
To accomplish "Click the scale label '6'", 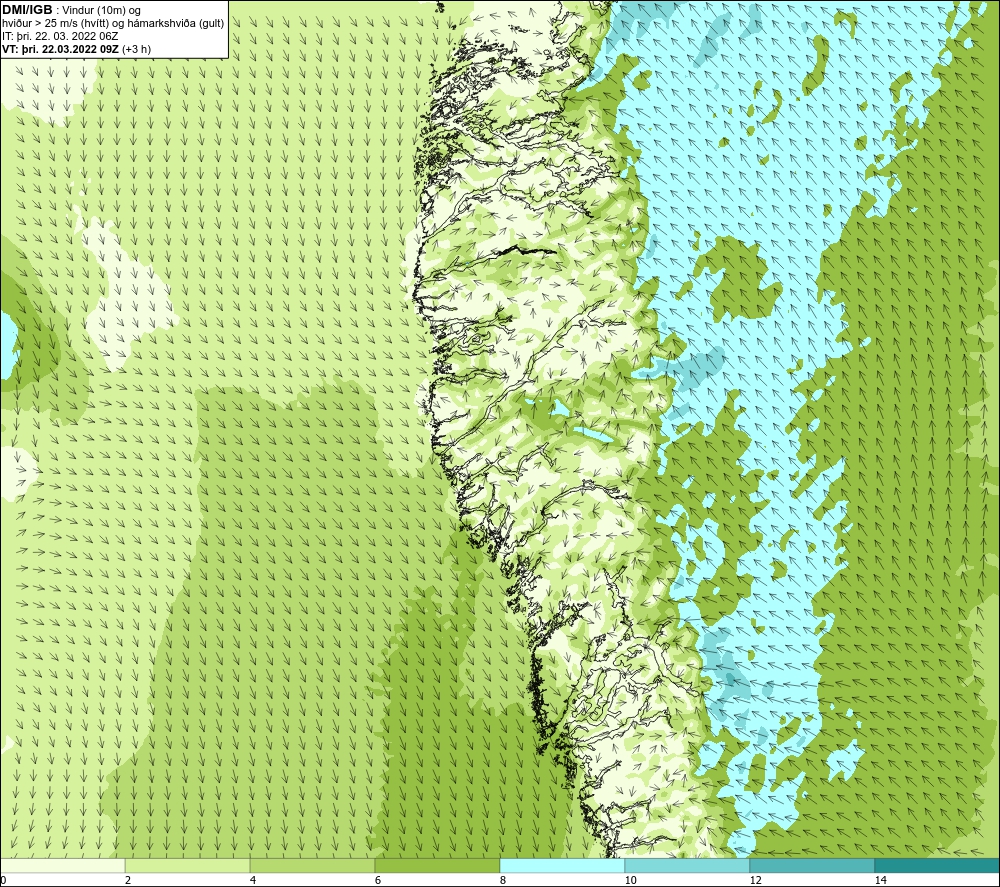I will coord(378,880).
